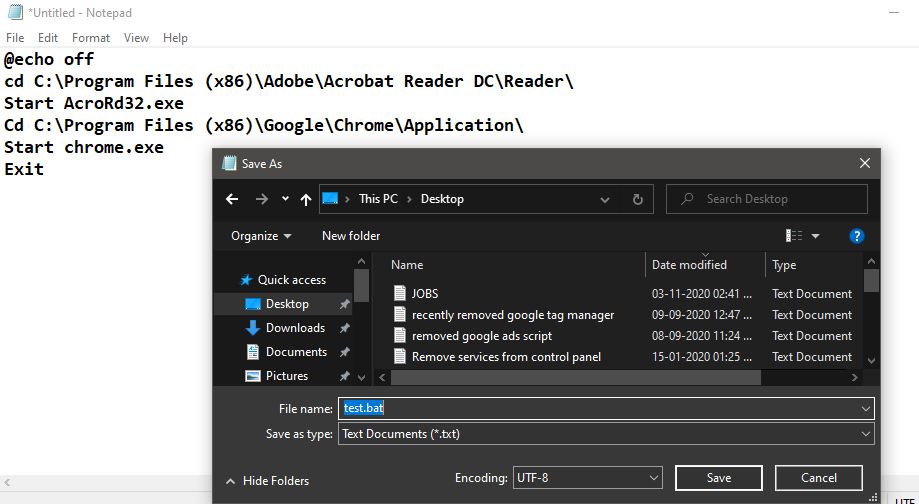Click Desktop in the address breadcrumb
Screen dimensions: 919x504
pyautogui.click(x=442, y=199)
